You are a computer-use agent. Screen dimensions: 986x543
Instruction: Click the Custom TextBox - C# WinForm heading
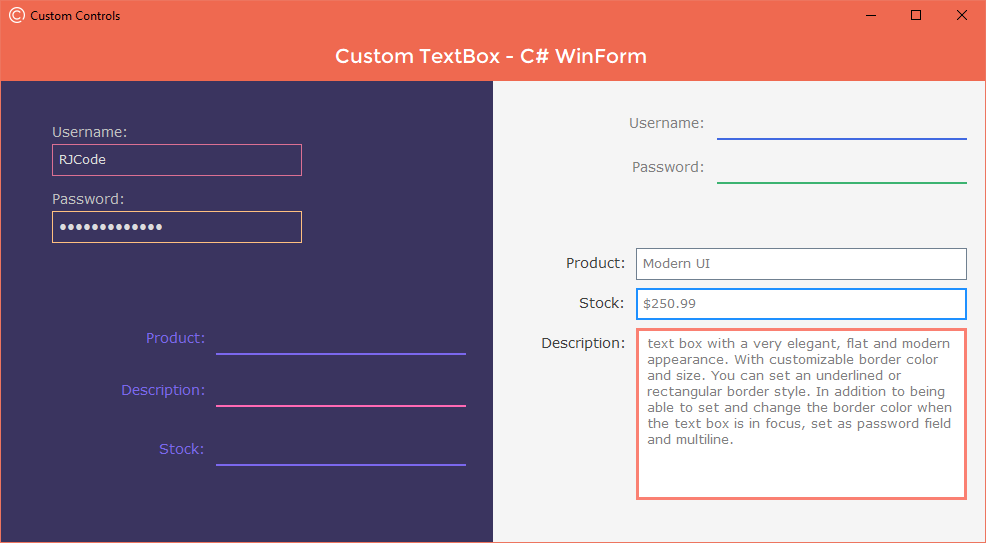(x=491, y=56)
